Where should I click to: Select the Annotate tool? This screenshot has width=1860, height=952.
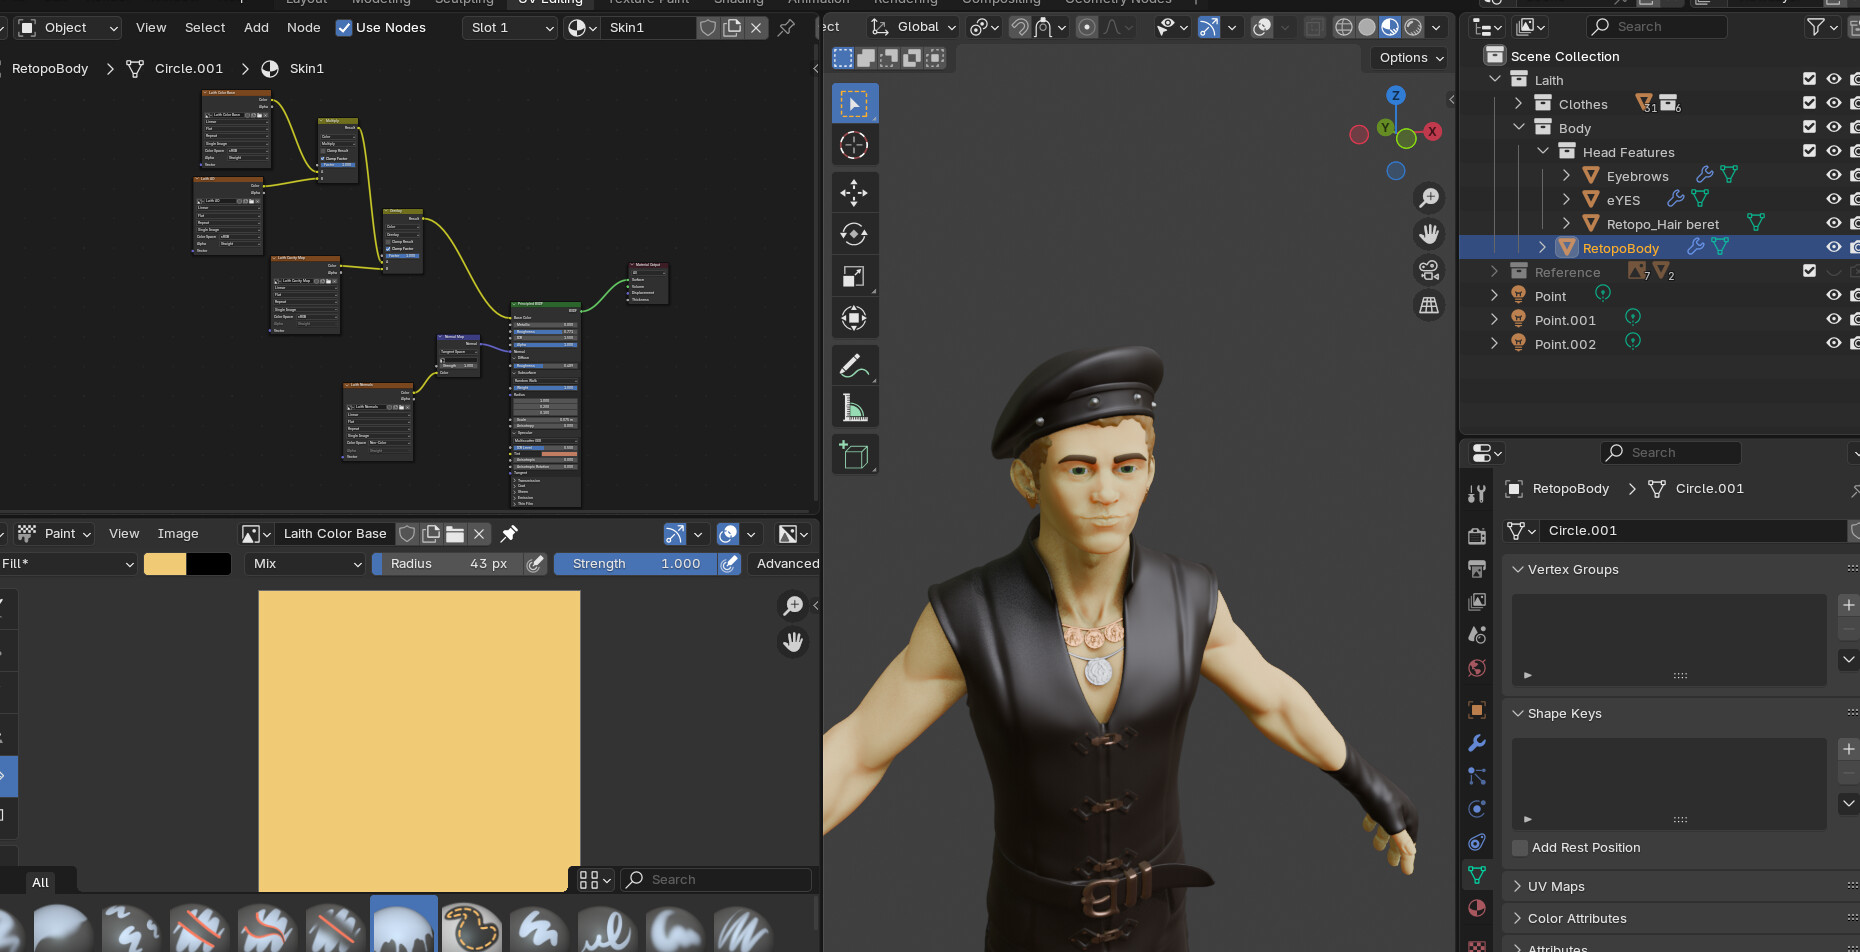[855, 365]
